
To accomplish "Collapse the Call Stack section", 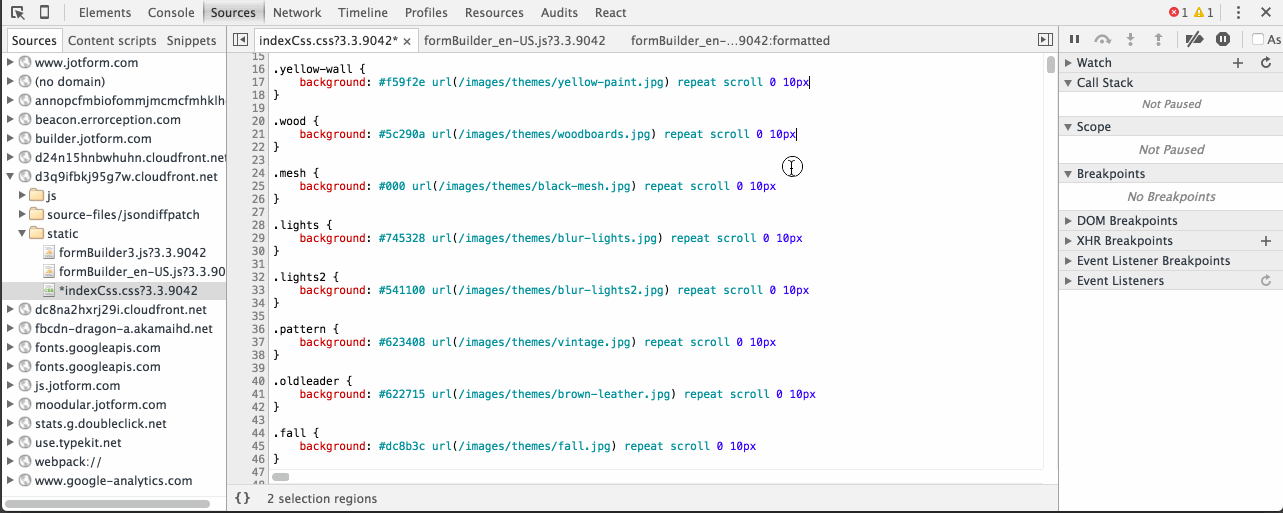I will pyautogui.click(x=1068, y=83).
